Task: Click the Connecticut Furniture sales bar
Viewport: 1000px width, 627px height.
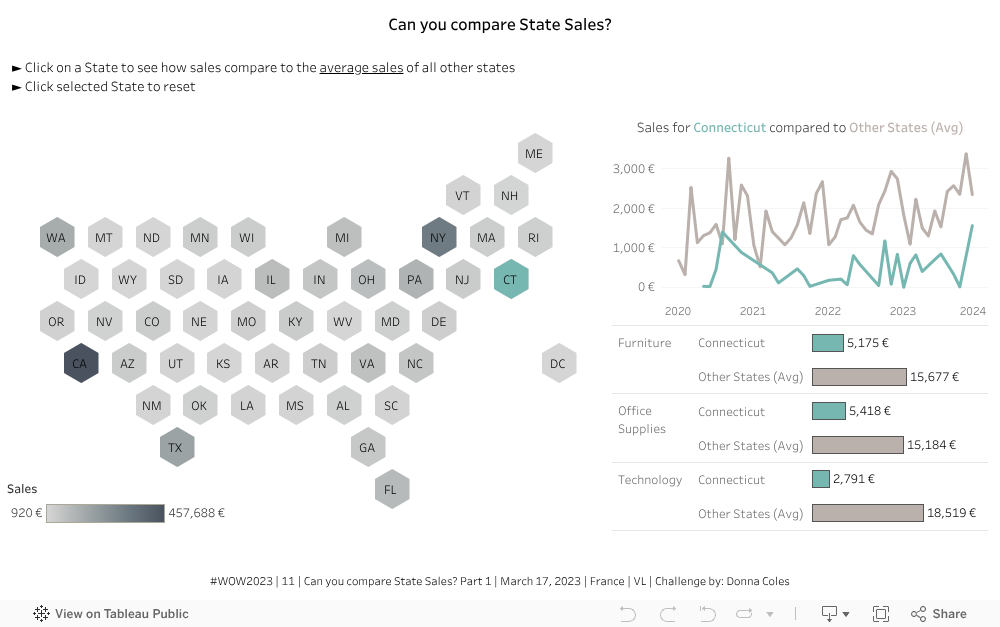Action: pyautogui.click(x=828, y=343)
